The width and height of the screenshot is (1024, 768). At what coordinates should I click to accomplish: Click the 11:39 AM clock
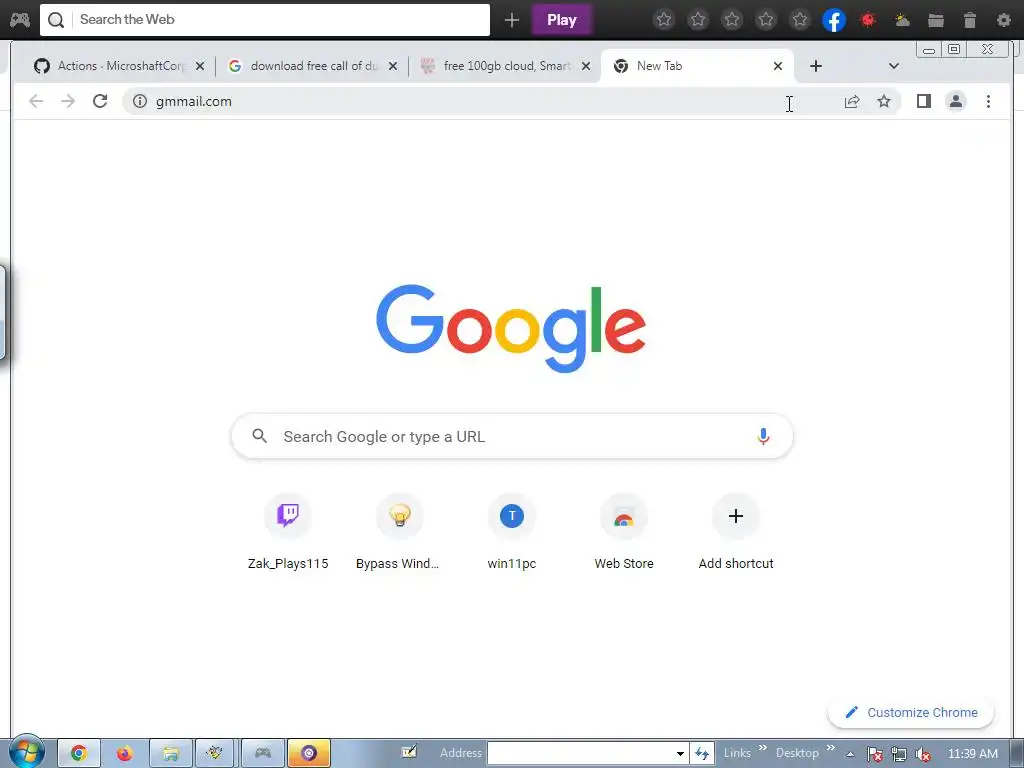coord(972,754)
